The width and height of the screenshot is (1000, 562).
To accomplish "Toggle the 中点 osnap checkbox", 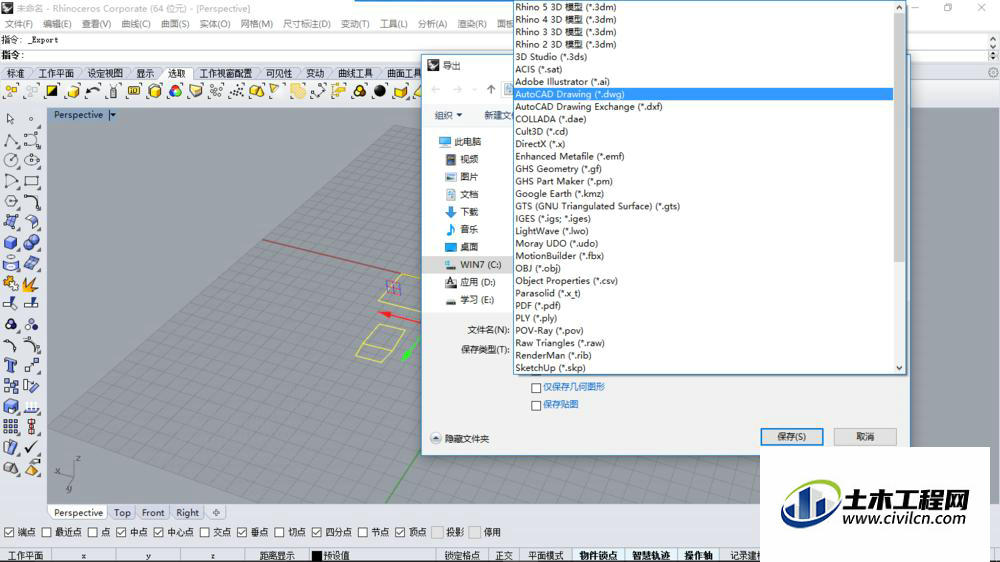I will click(x=121, y=532).
